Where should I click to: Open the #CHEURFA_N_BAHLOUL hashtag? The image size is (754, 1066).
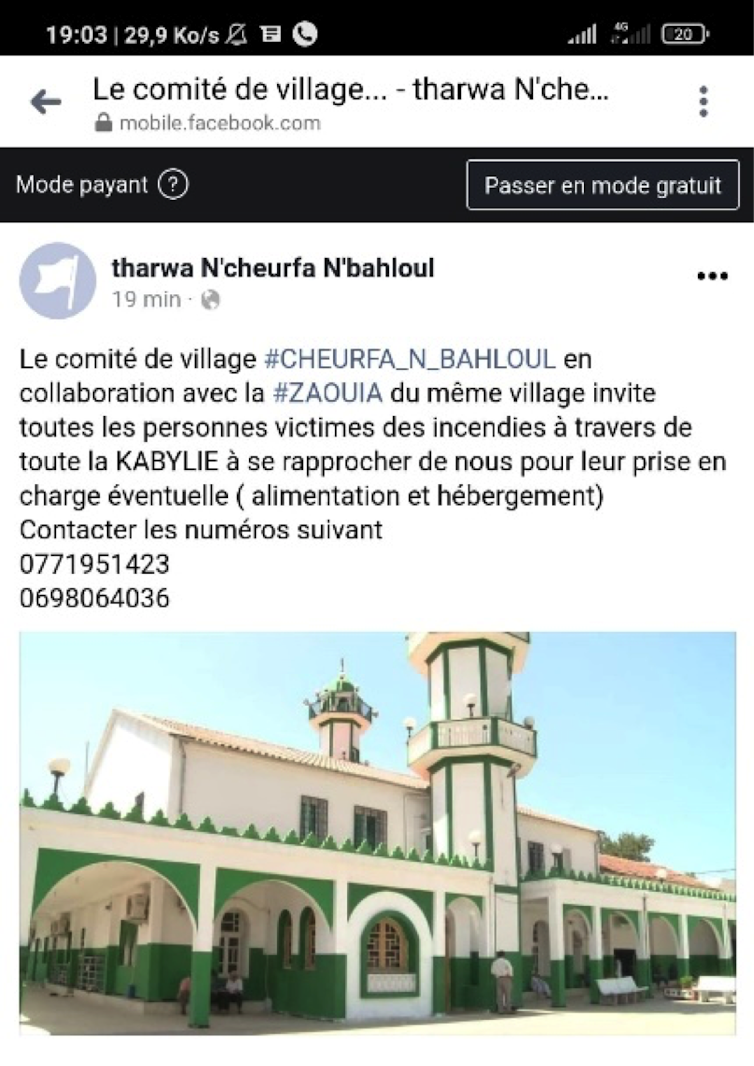tap(409, 359)
